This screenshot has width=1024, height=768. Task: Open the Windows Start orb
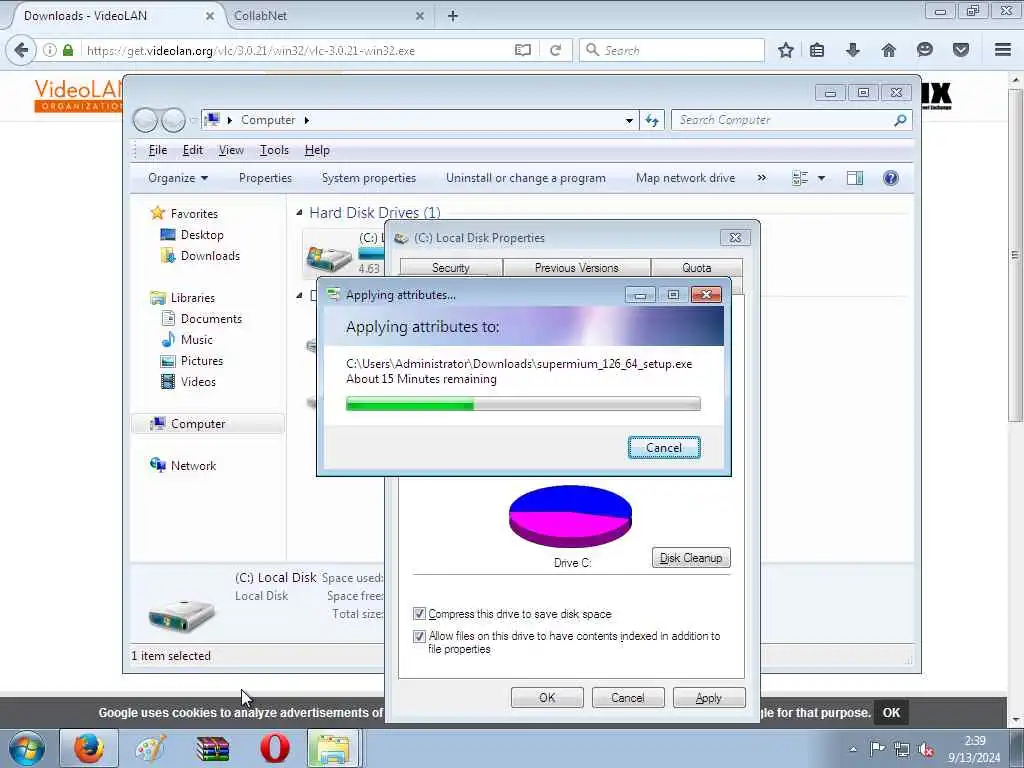tap(27, 748)
